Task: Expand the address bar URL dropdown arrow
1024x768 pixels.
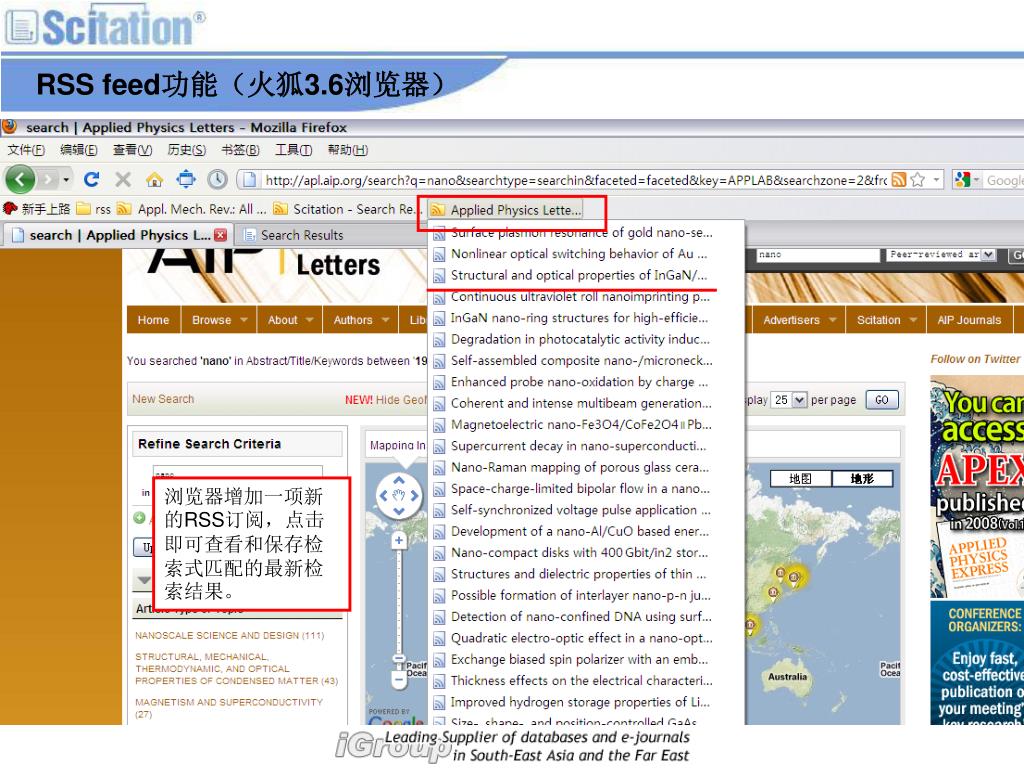Action: coord(936,180)
